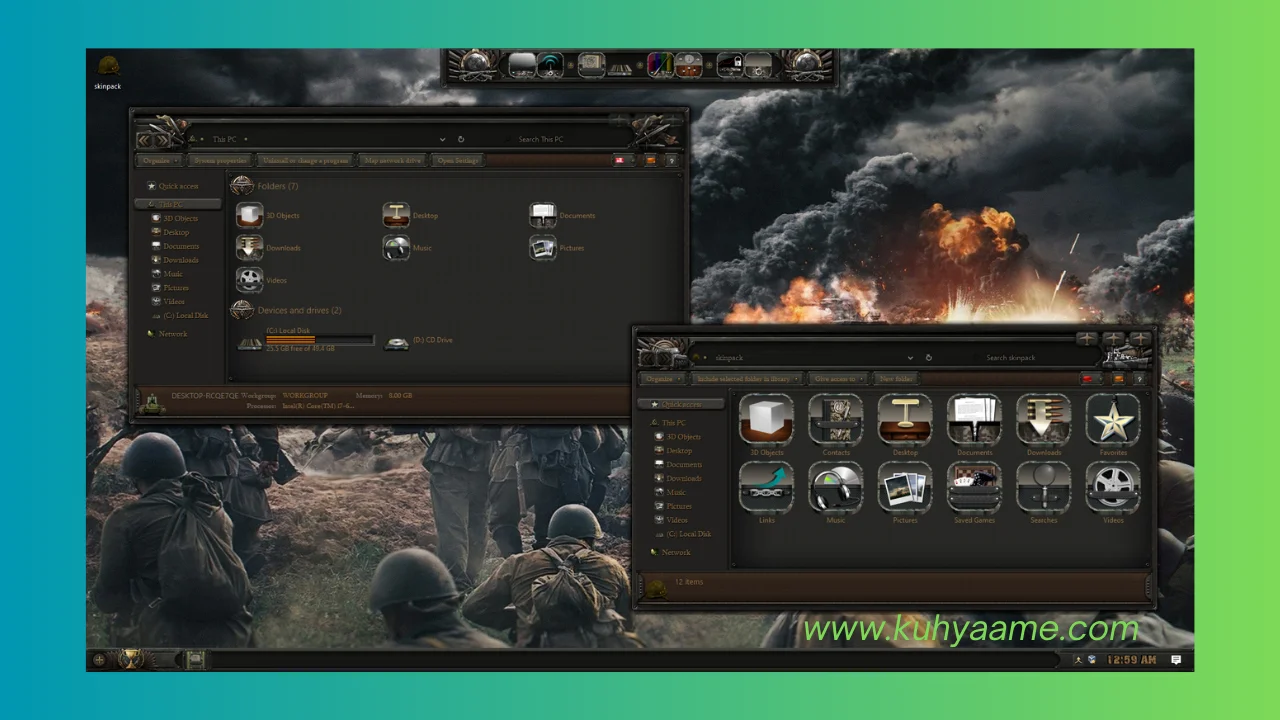Image resolution: width=1280 pixels, height=720 pixels.
Task: Expand address bar history in This PC window
Action: pyautogui.click(x=443, y=139)
